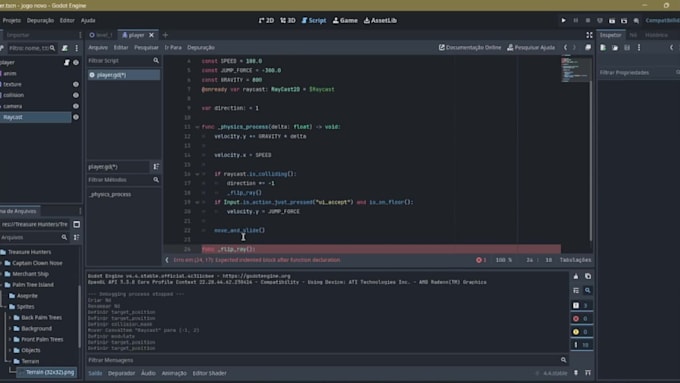The width and height of the screenshot is (680, 383).
Task: Sort files icon in FileSystem dock
Action: 76,237
